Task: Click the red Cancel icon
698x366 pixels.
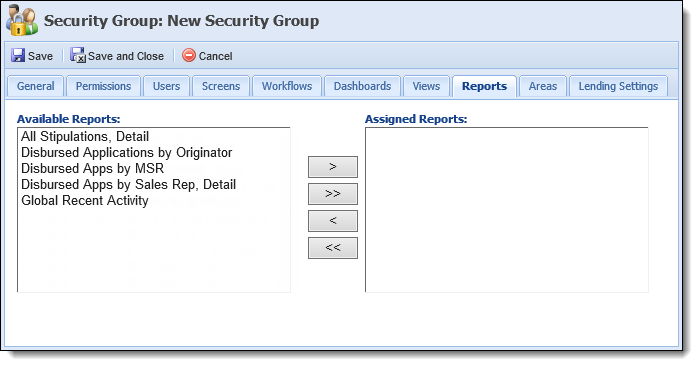Action: click(189, 55)
